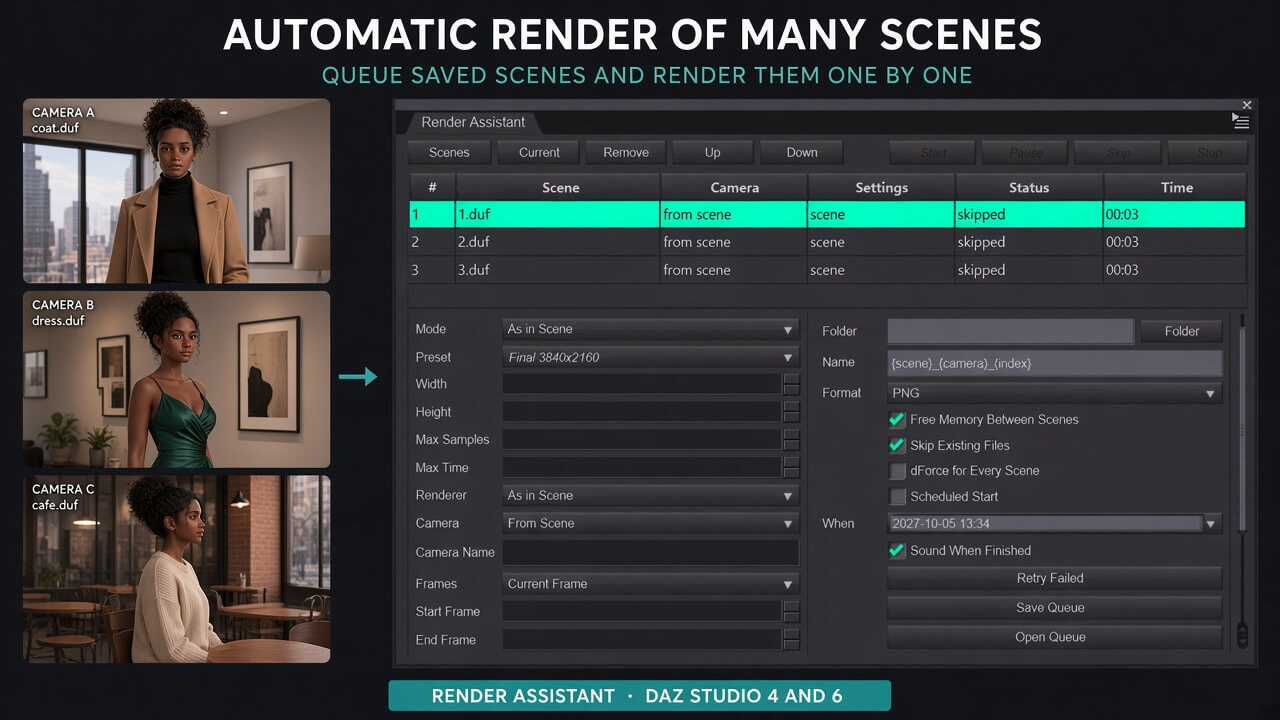Image resolution: width=1280 pixels, height=720 pixels.
Task: Click the Camera column header
Action: pyautogui.click(x=734, y=187)
